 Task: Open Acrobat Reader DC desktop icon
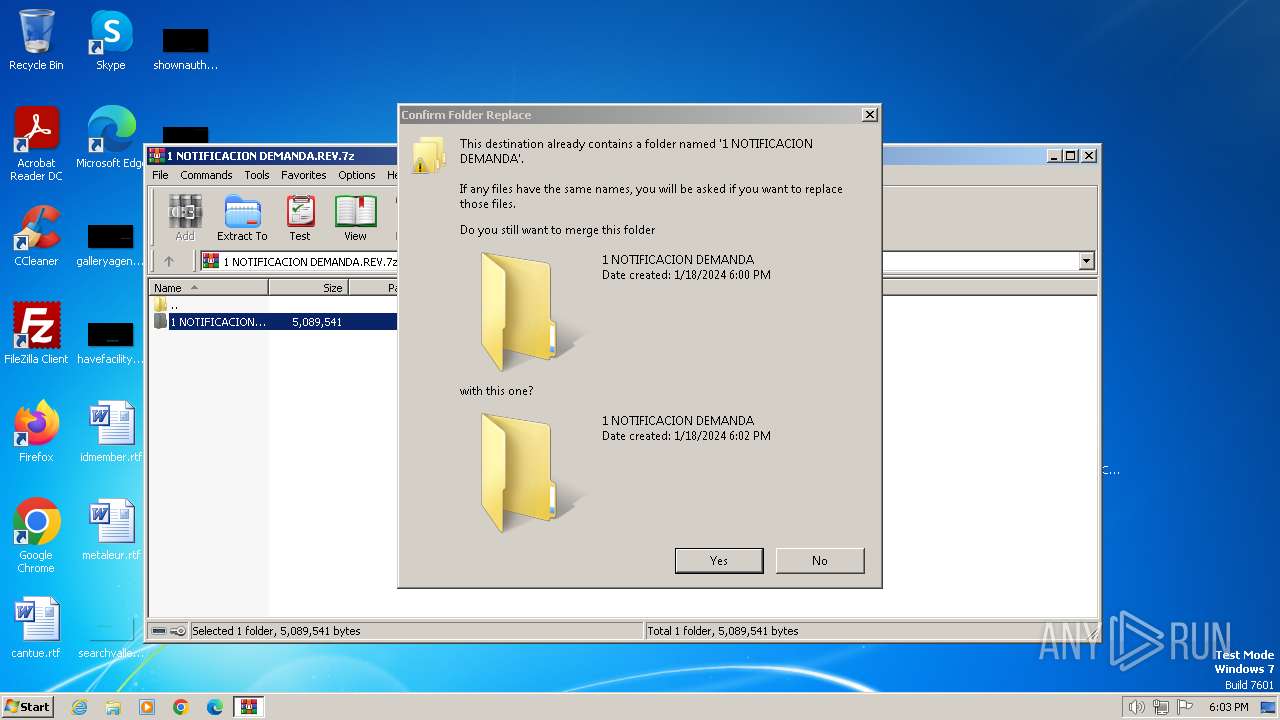[x=36, y=144]
